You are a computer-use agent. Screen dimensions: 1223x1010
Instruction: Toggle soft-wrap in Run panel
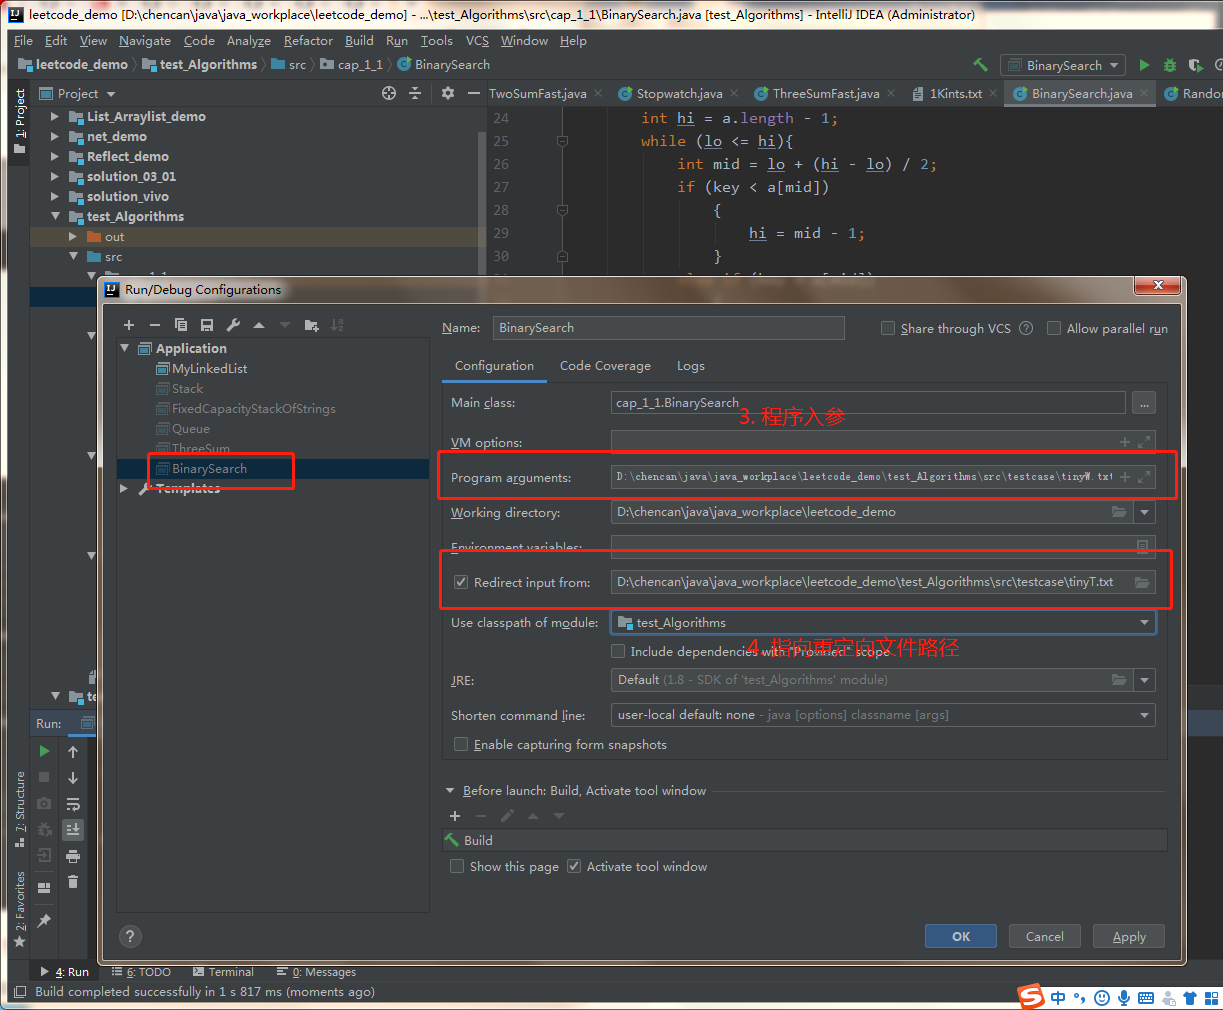pos(73,804)
